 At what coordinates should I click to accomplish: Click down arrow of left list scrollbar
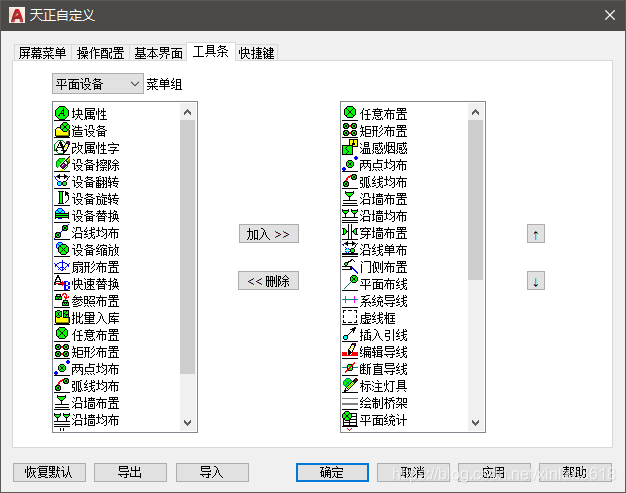pyautogui.click(x=188, y=422)
